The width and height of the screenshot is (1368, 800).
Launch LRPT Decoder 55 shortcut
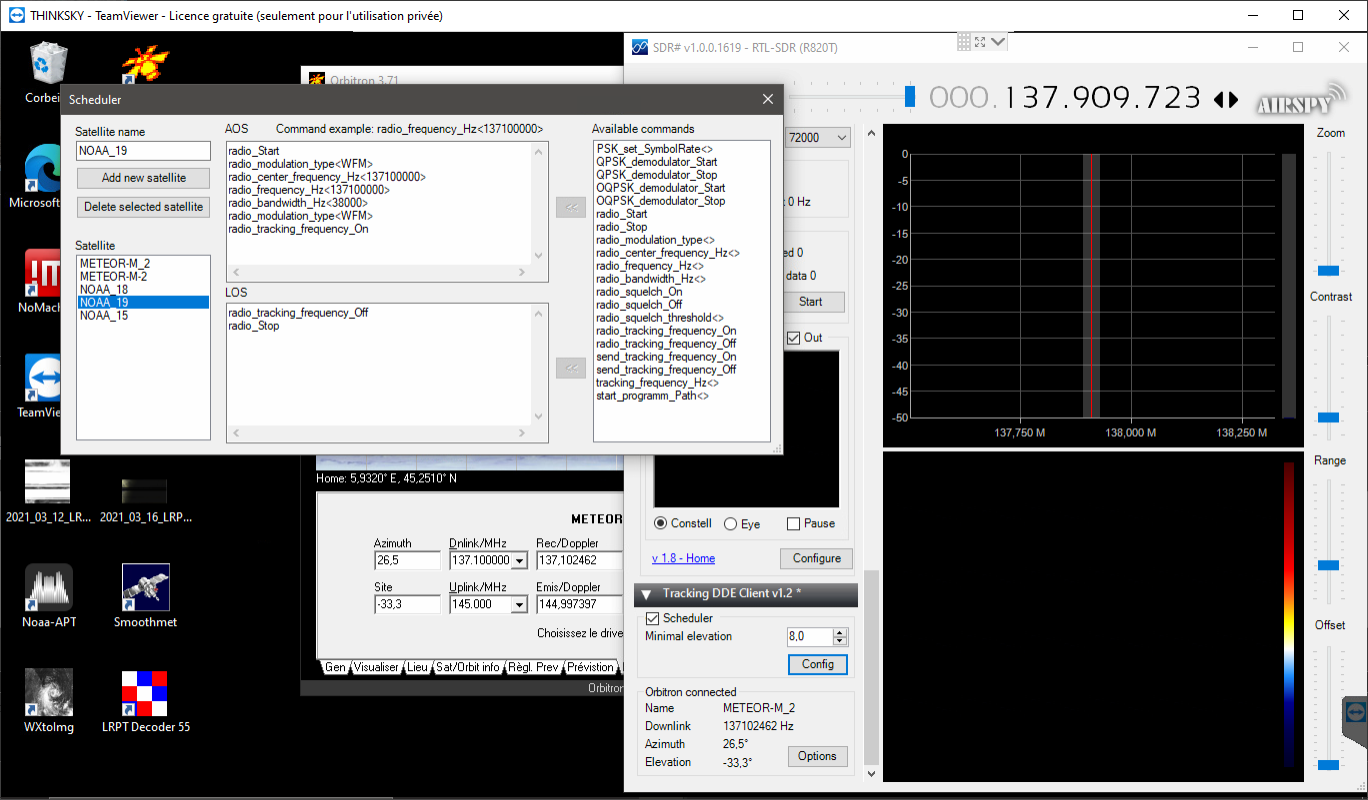tap(145, 702)
